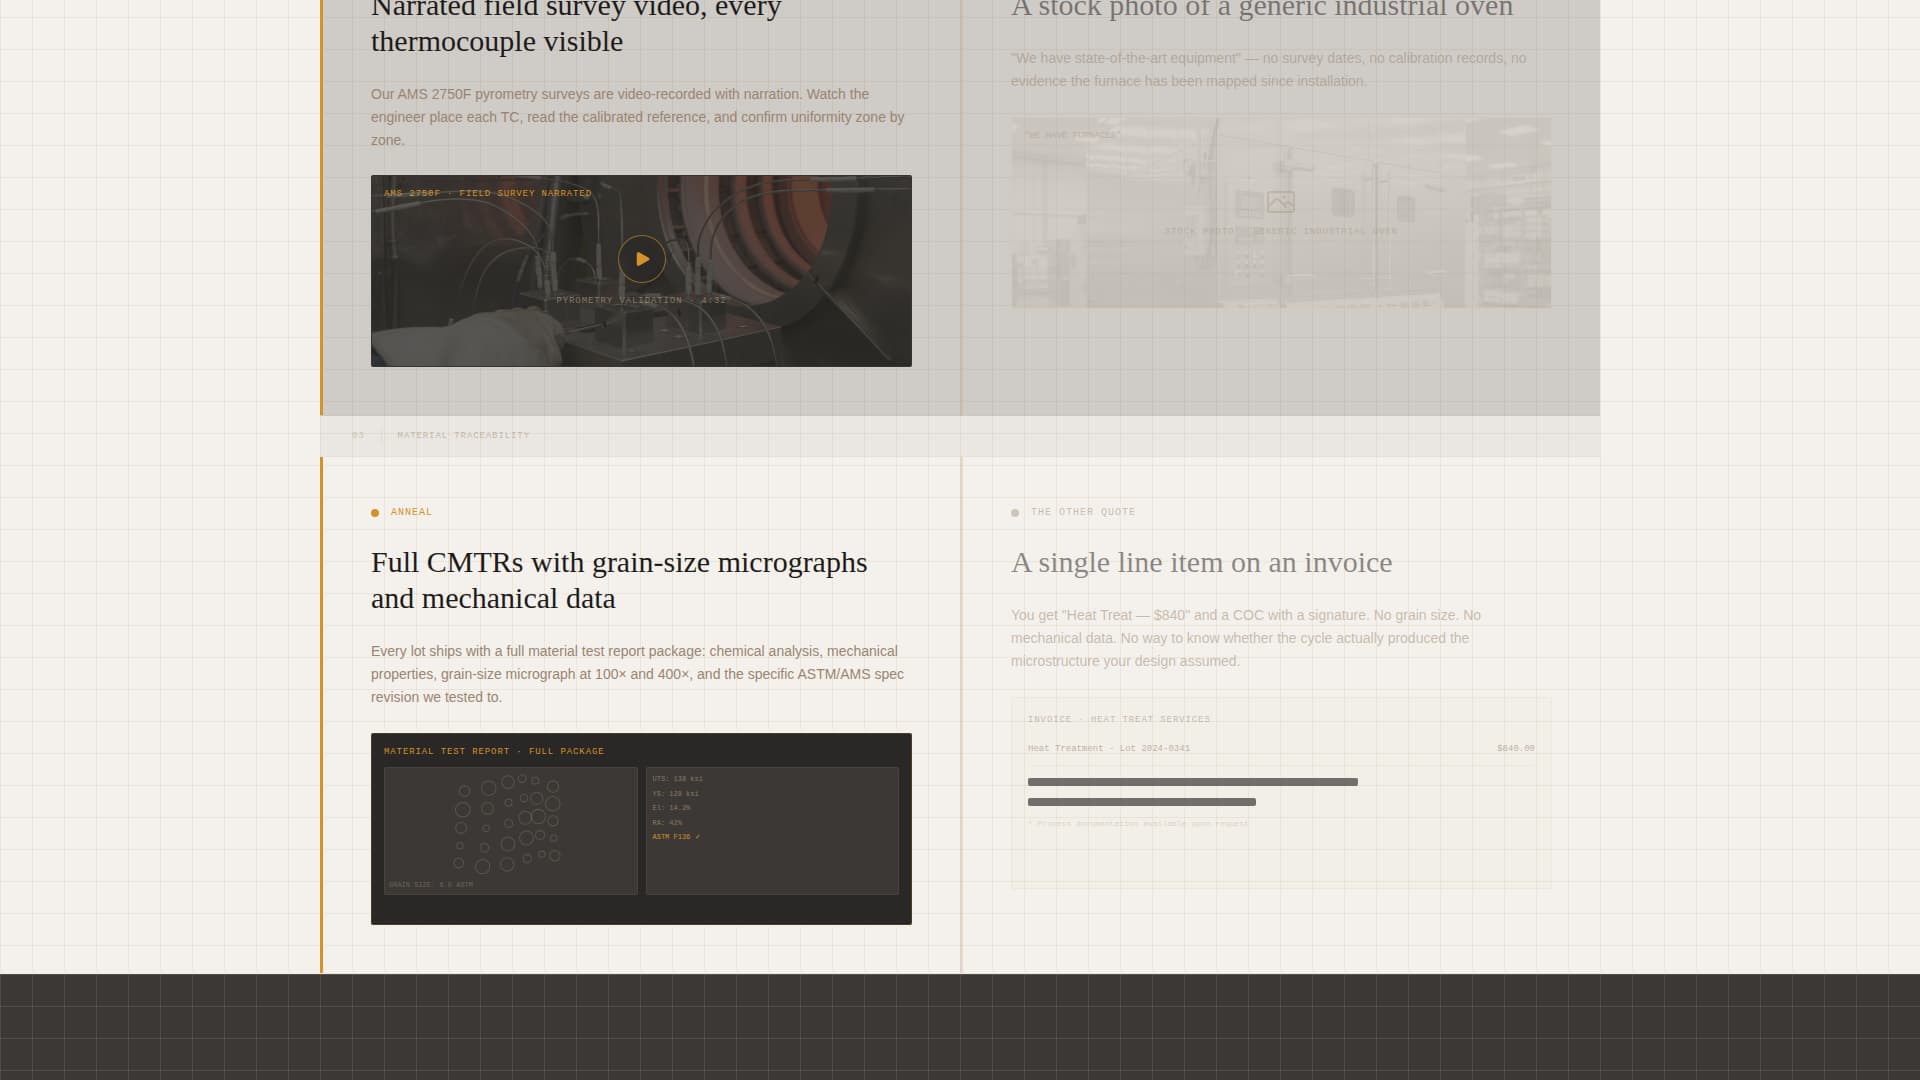Select the A single line item heading

tap(1201, 562)
